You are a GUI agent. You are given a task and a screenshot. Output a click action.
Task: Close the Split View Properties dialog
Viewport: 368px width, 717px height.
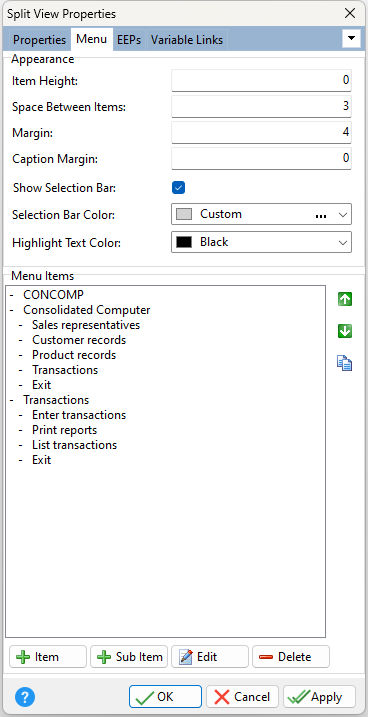pos(350,13)
